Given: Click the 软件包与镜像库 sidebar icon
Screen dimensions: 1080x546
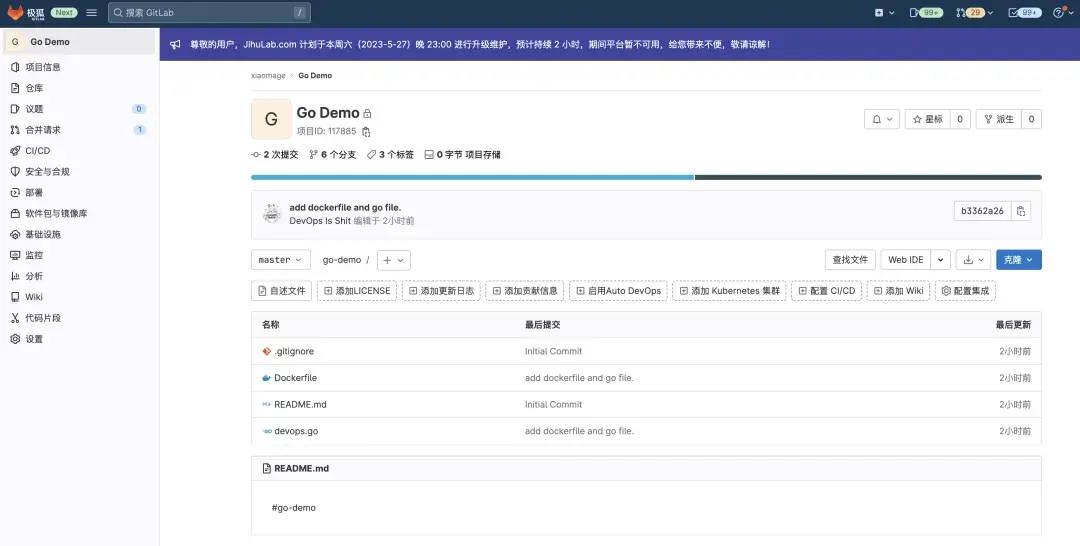Looking at the screenshot, I should [x=15, y=213].
